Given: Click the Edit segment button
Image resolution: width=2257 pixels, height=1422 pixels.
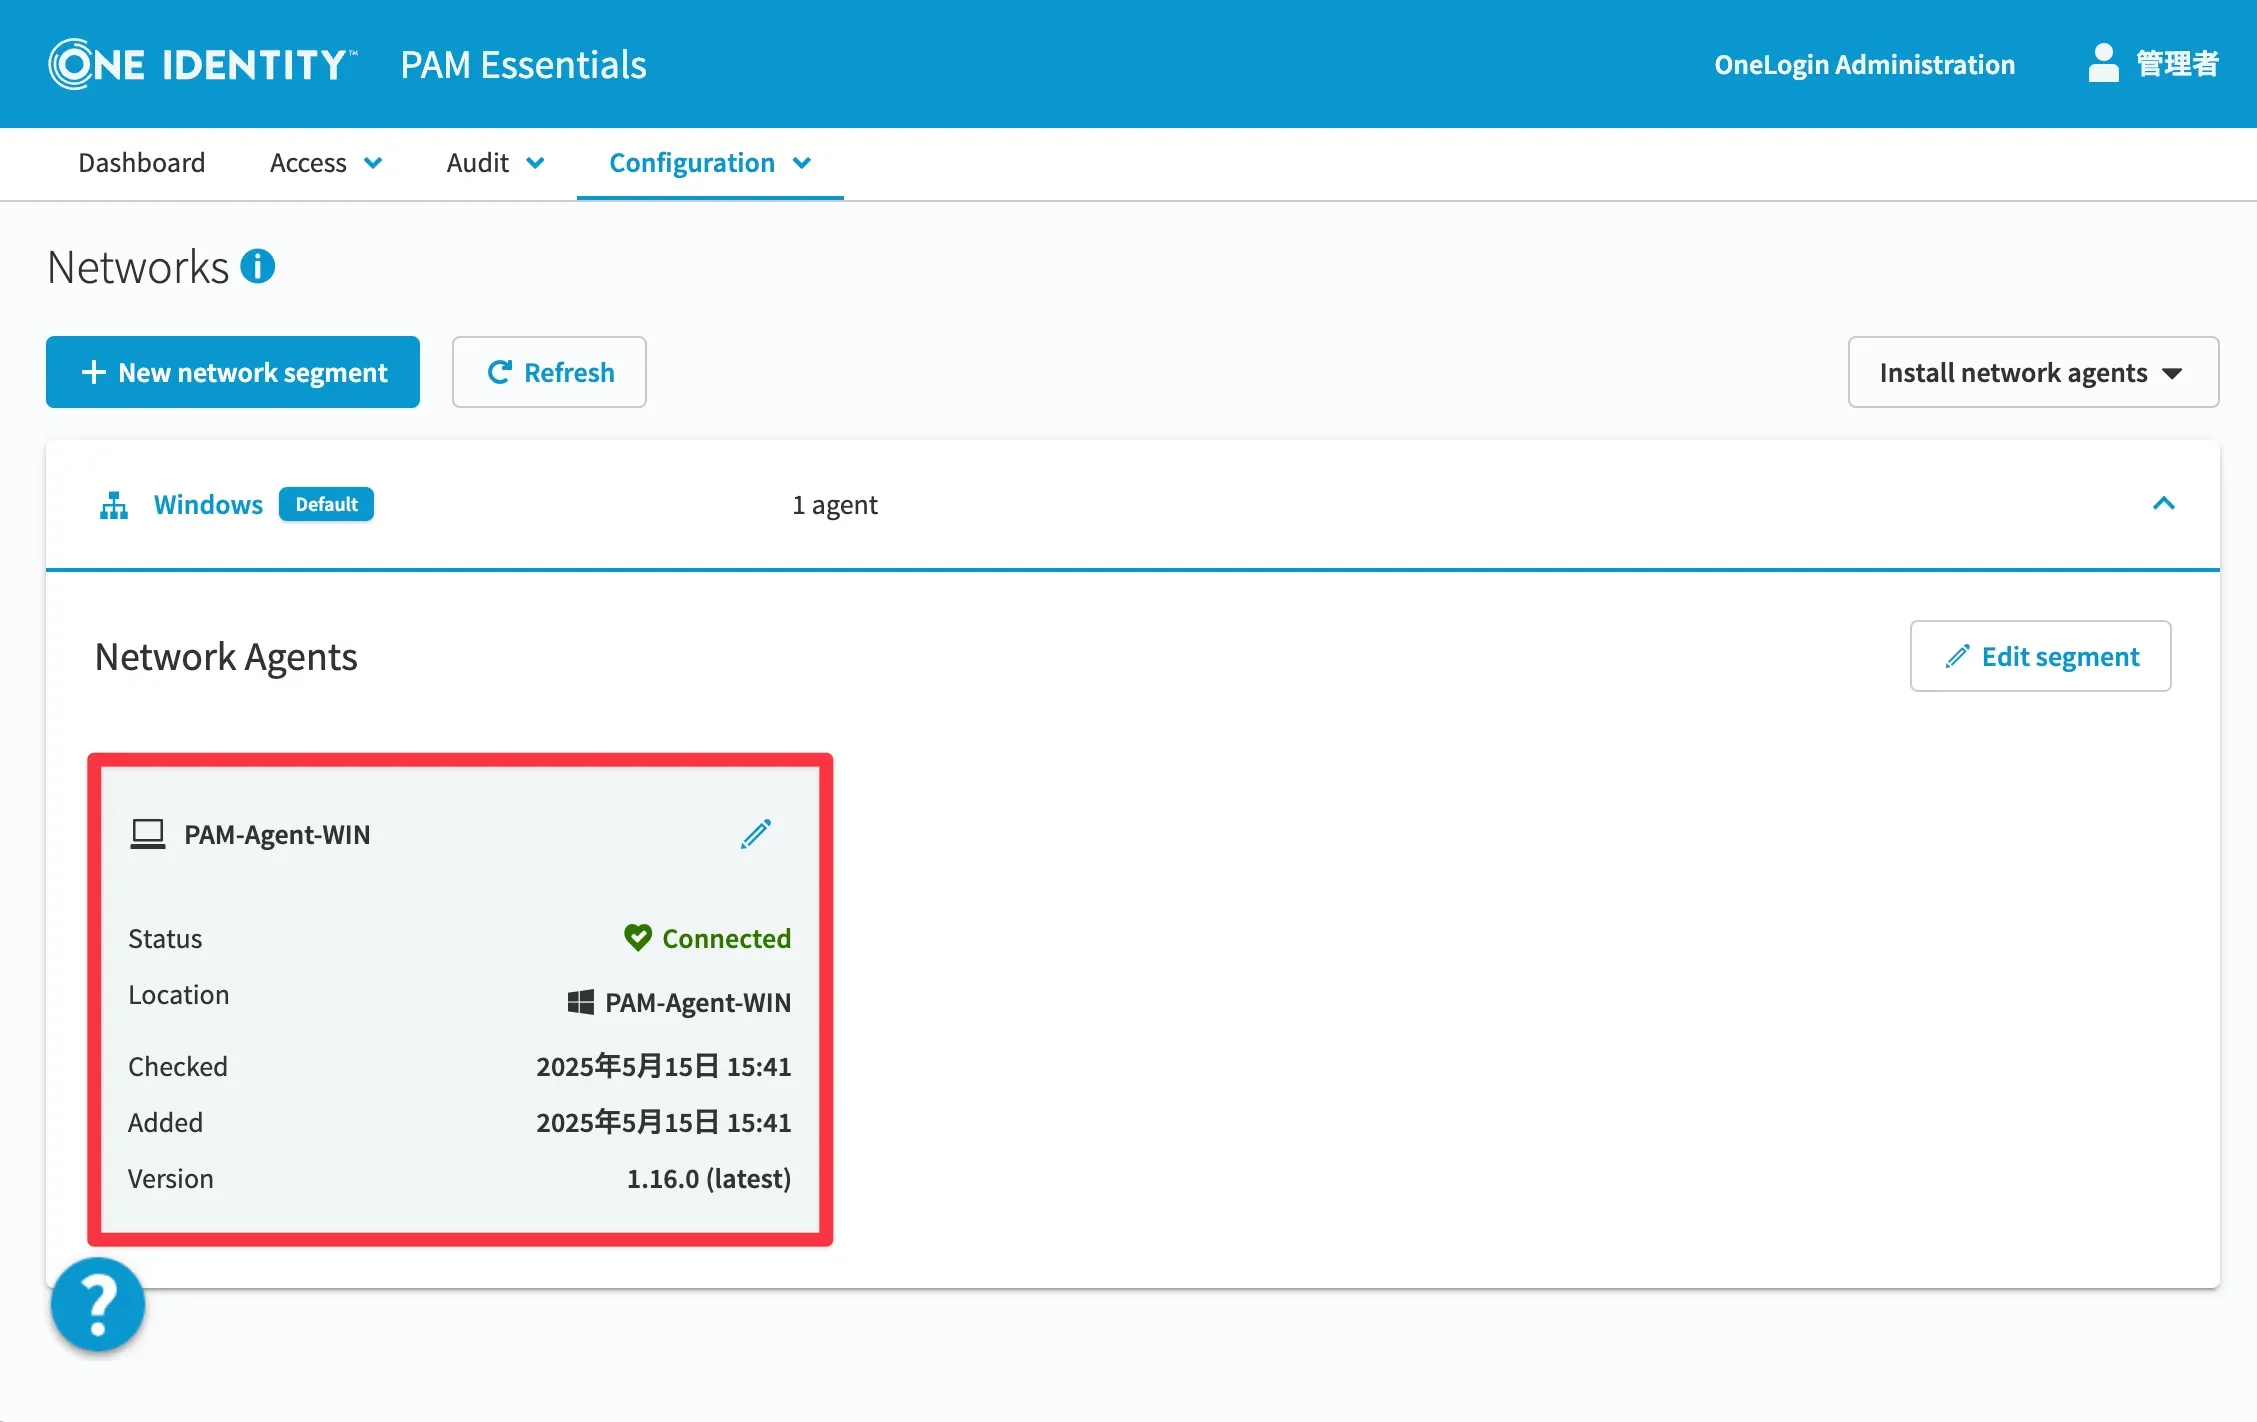Looking at the screenshot, I should pos(2040,656).
